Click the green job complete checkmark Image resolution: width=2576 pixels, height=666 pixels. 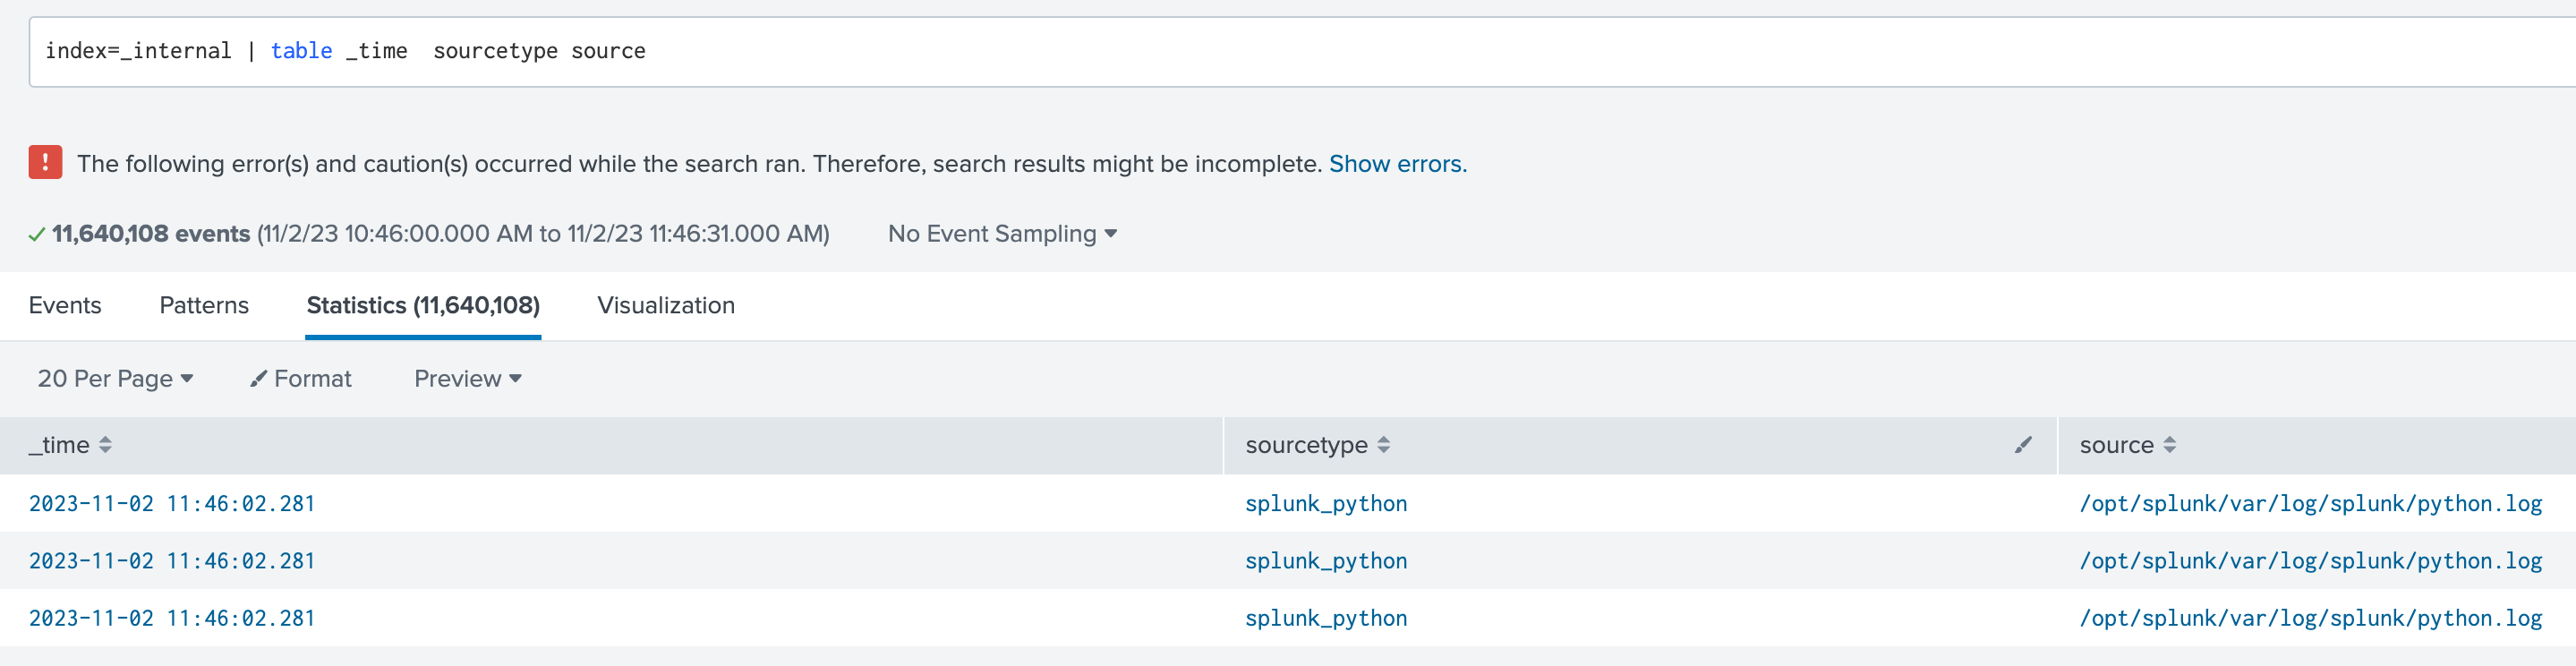coord(37,235)
